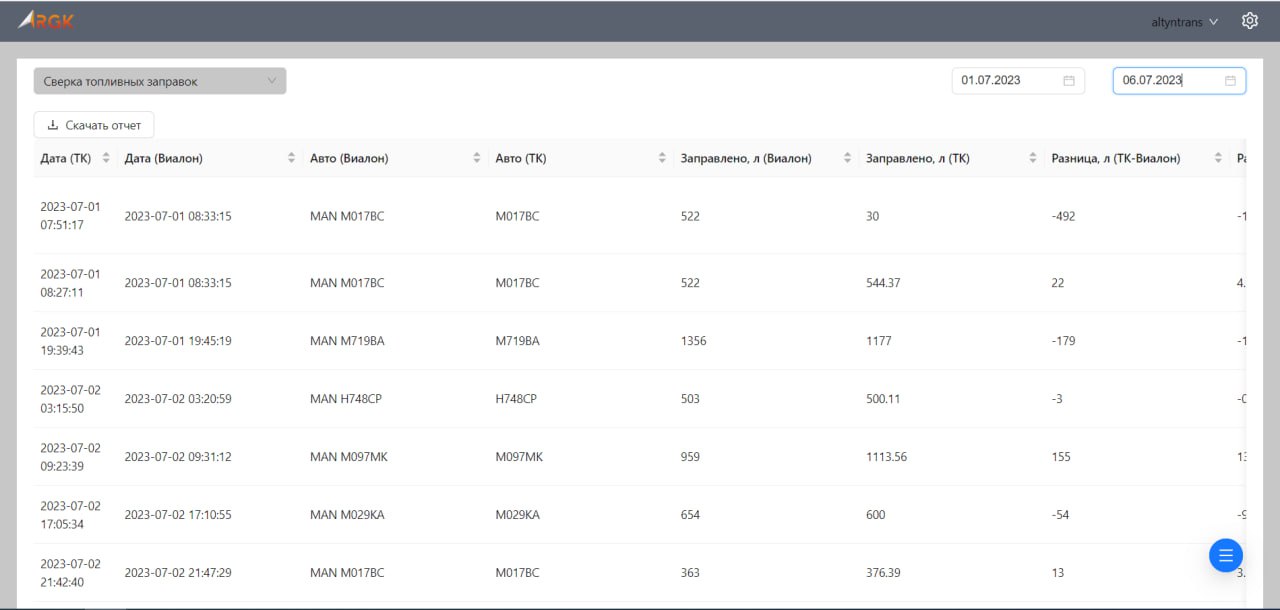Open calendar icon in end date field
Image resolution: width=1280 pixels, height=610 pixels.
tap(1230, 80)
